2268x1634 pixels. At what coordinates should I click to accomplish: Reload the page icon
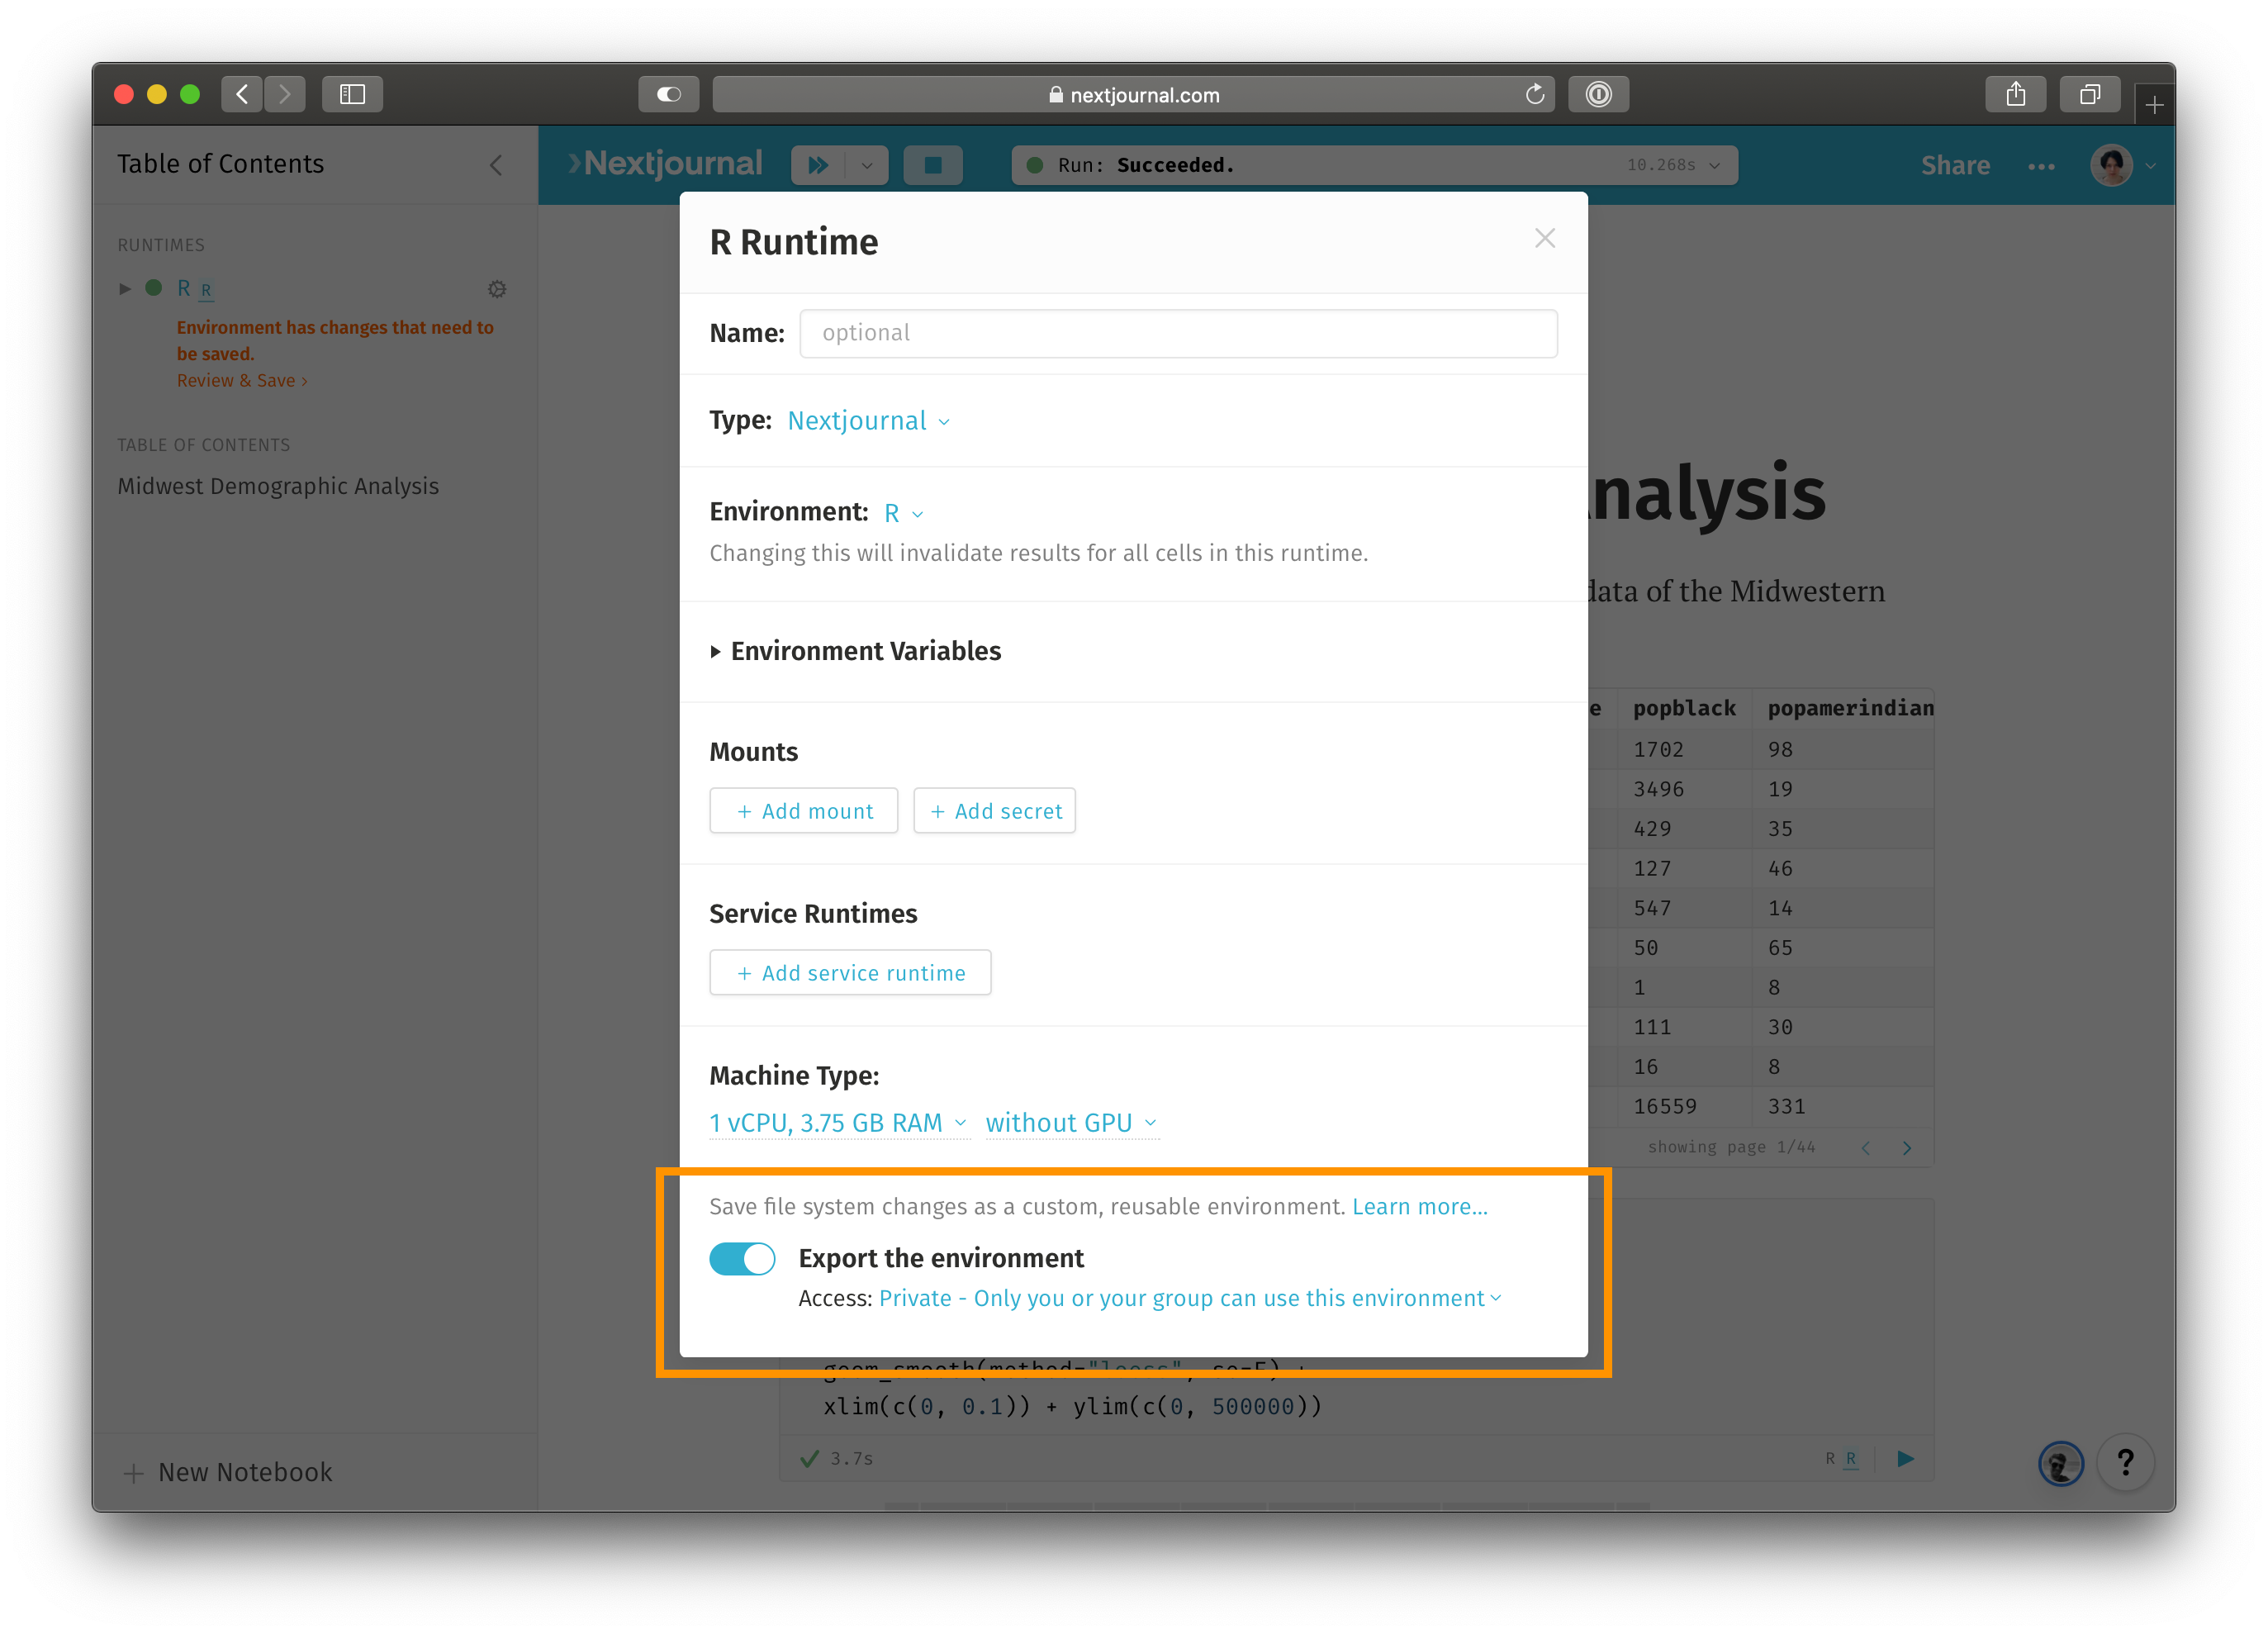pos(1534,94)
